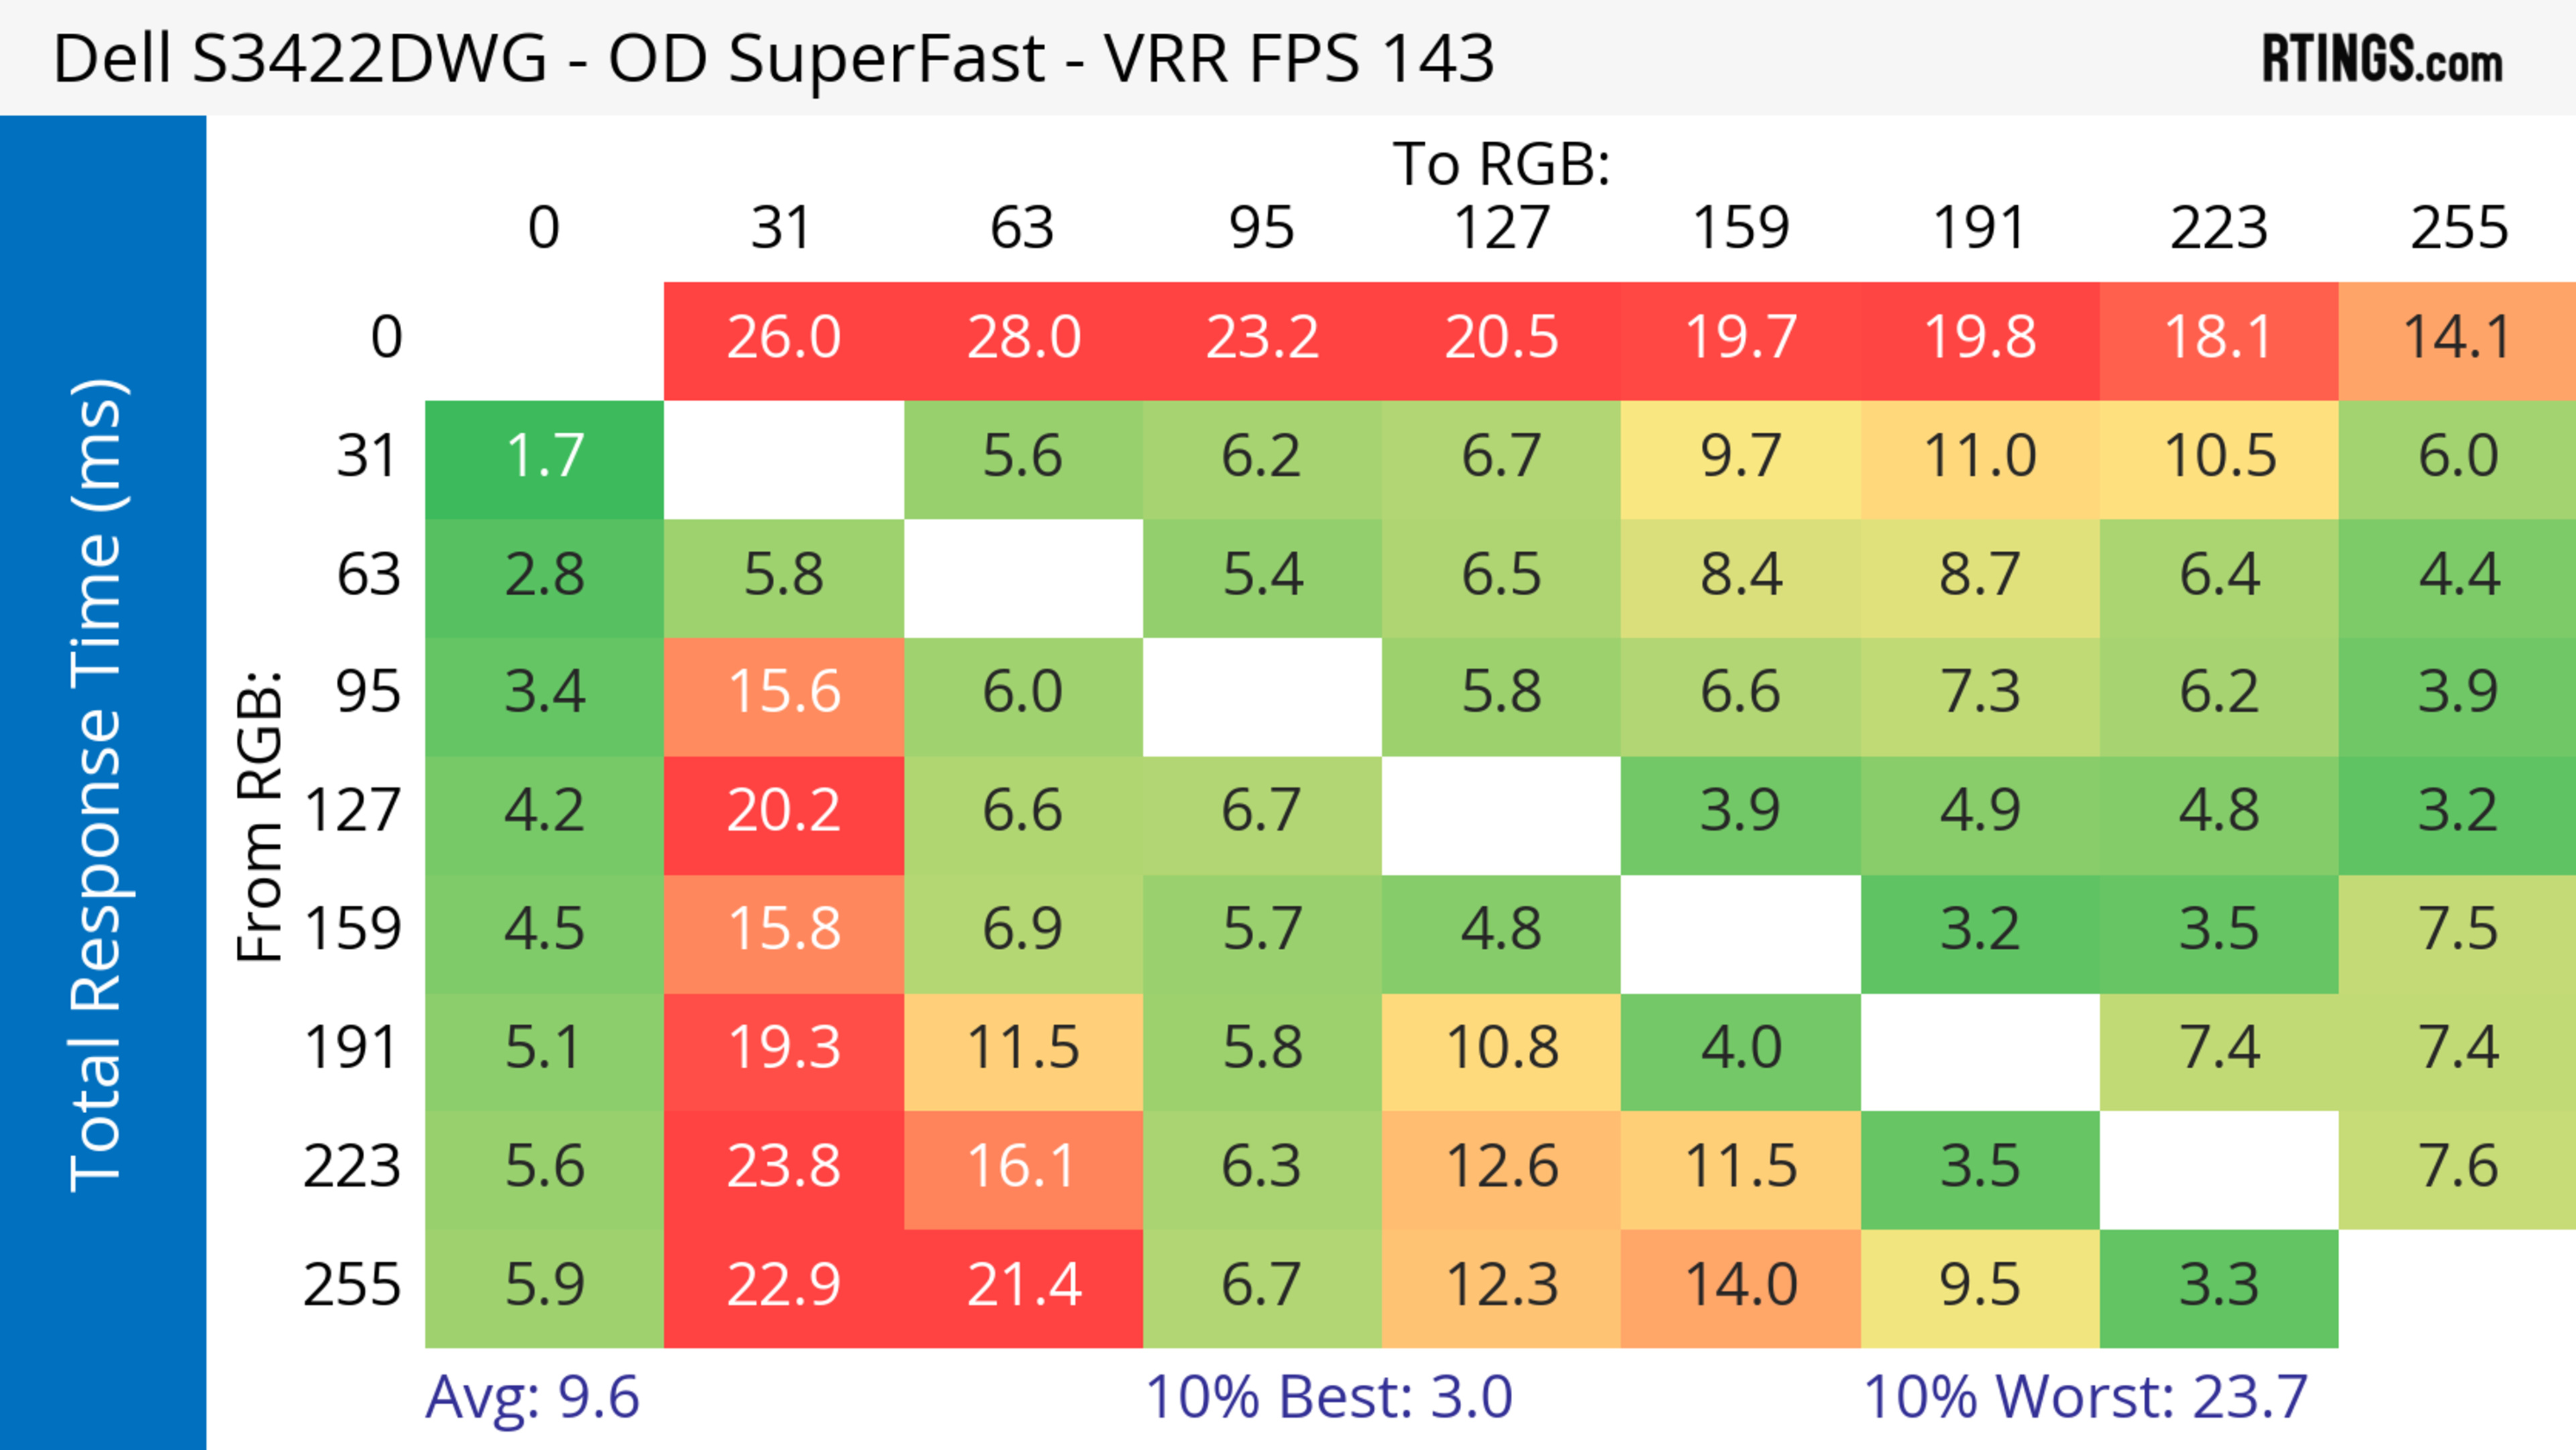This screenshot has height=1450, width=2576.
Task: Select the dark green 1.7 cell
Action: tap(544, 457)
